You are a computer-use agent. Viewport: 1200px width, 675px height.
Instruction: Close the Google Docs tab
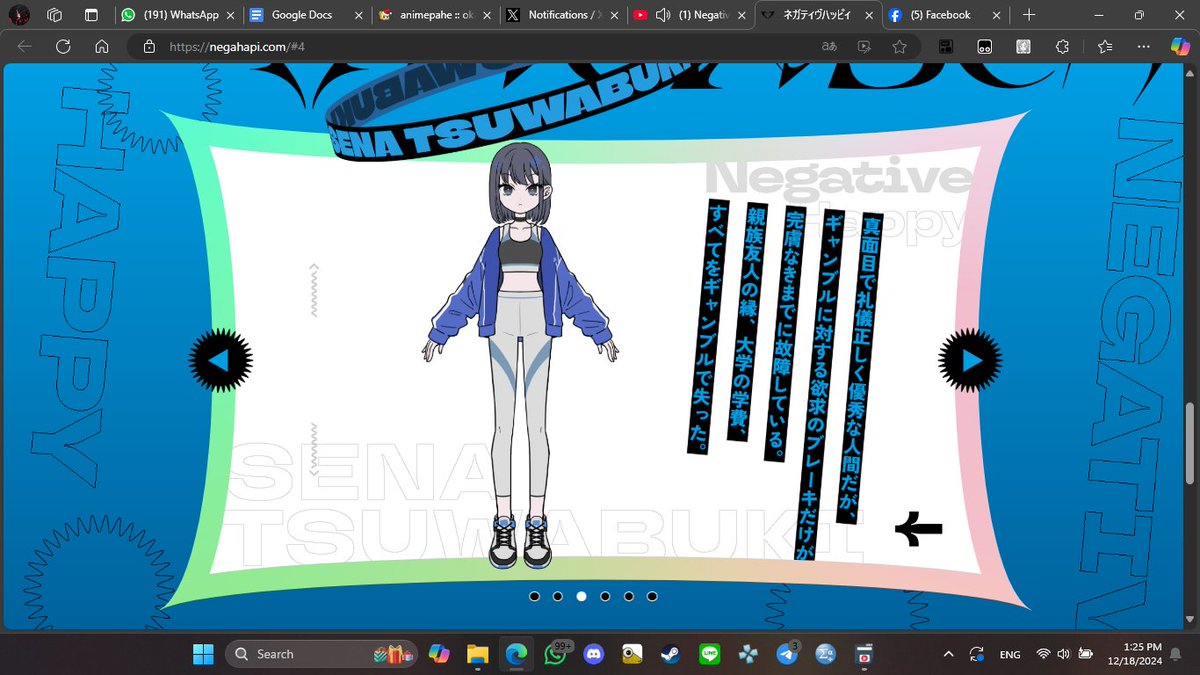coord(357,15)
